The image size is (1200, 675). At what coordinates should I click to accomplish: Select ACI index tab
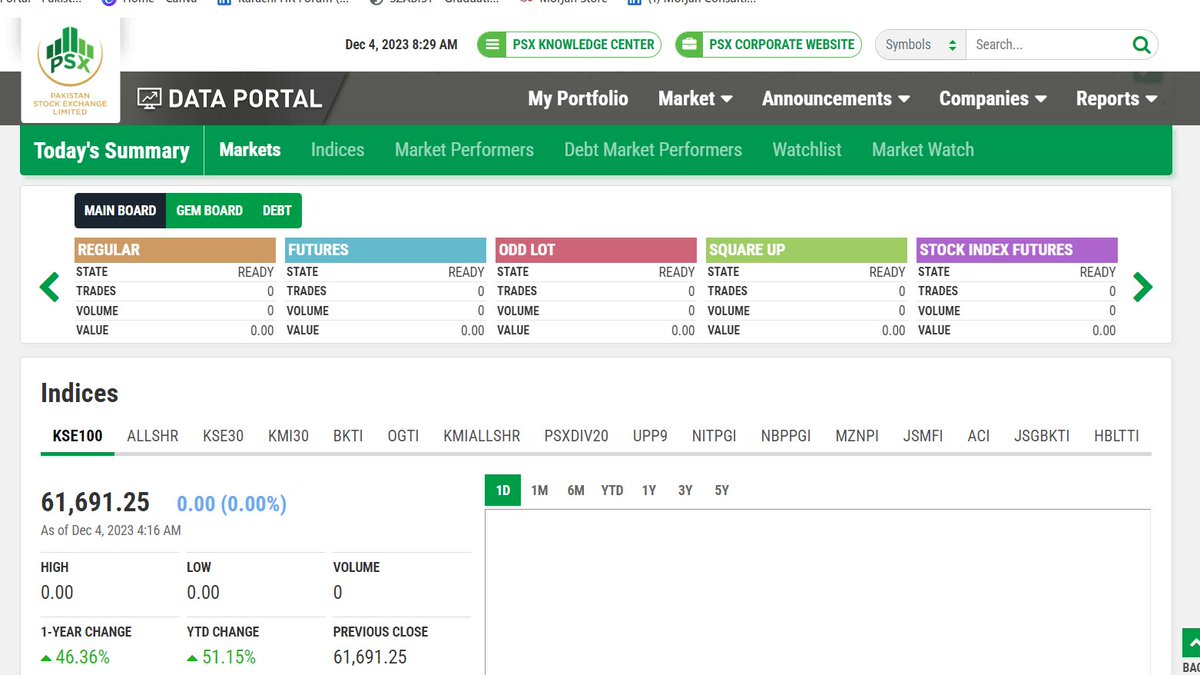979,436
